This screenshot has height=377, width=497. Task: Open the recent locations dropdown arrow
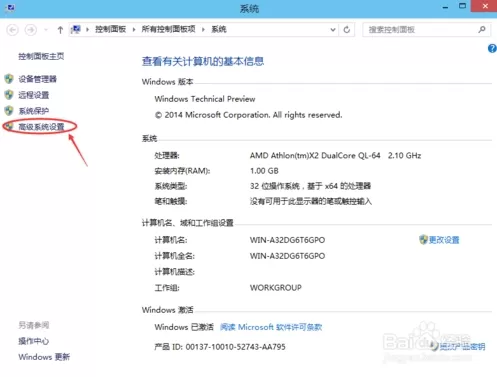coord(46,30)
